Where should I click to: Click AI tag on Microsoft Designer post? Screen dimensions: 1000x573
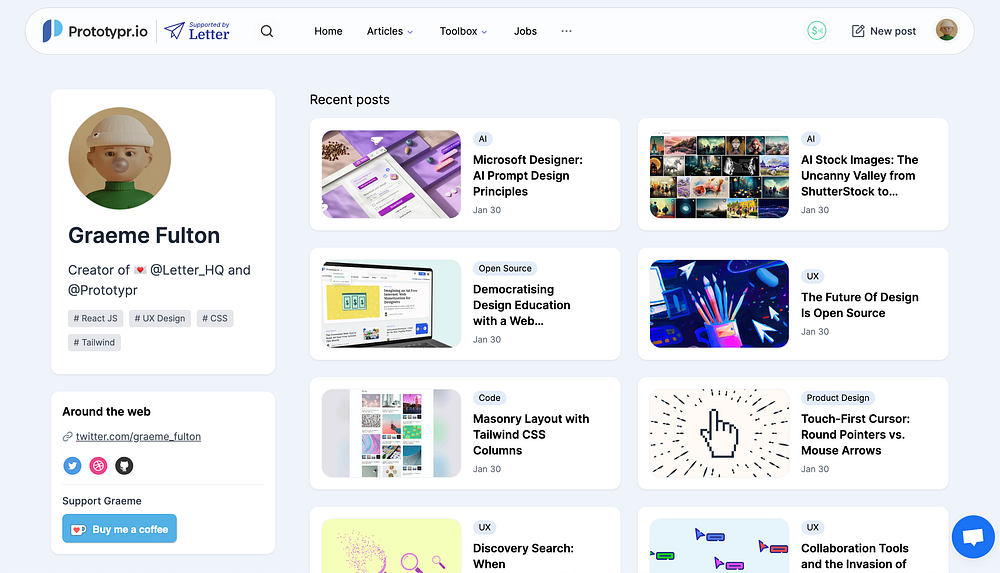pos(483,139)
